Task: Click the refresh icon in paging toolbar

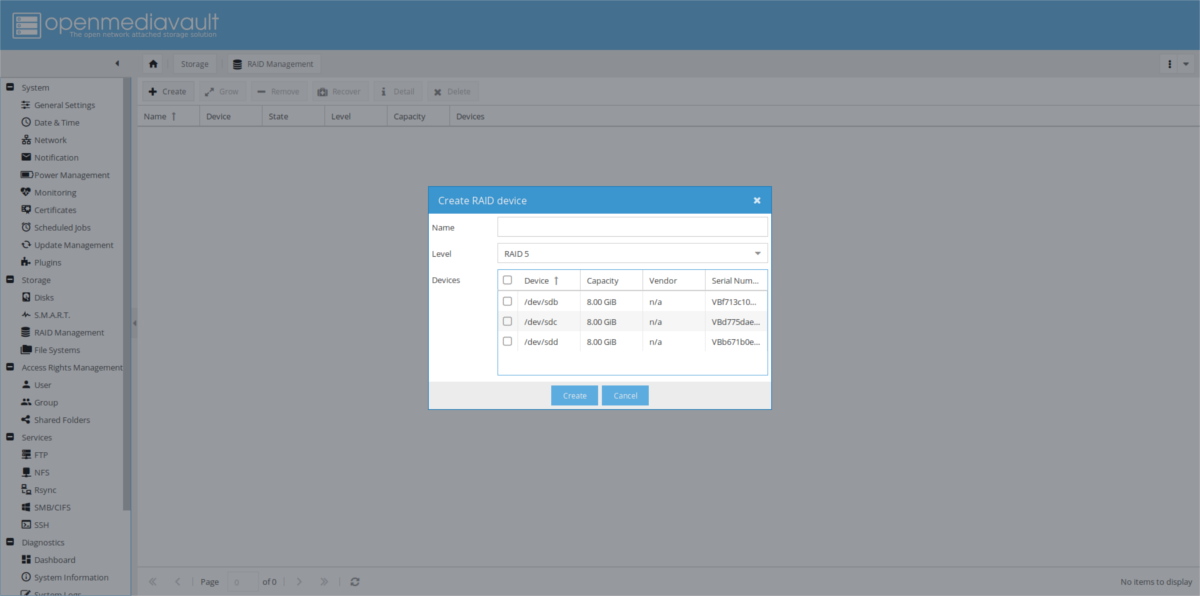Action: point(355,581)
